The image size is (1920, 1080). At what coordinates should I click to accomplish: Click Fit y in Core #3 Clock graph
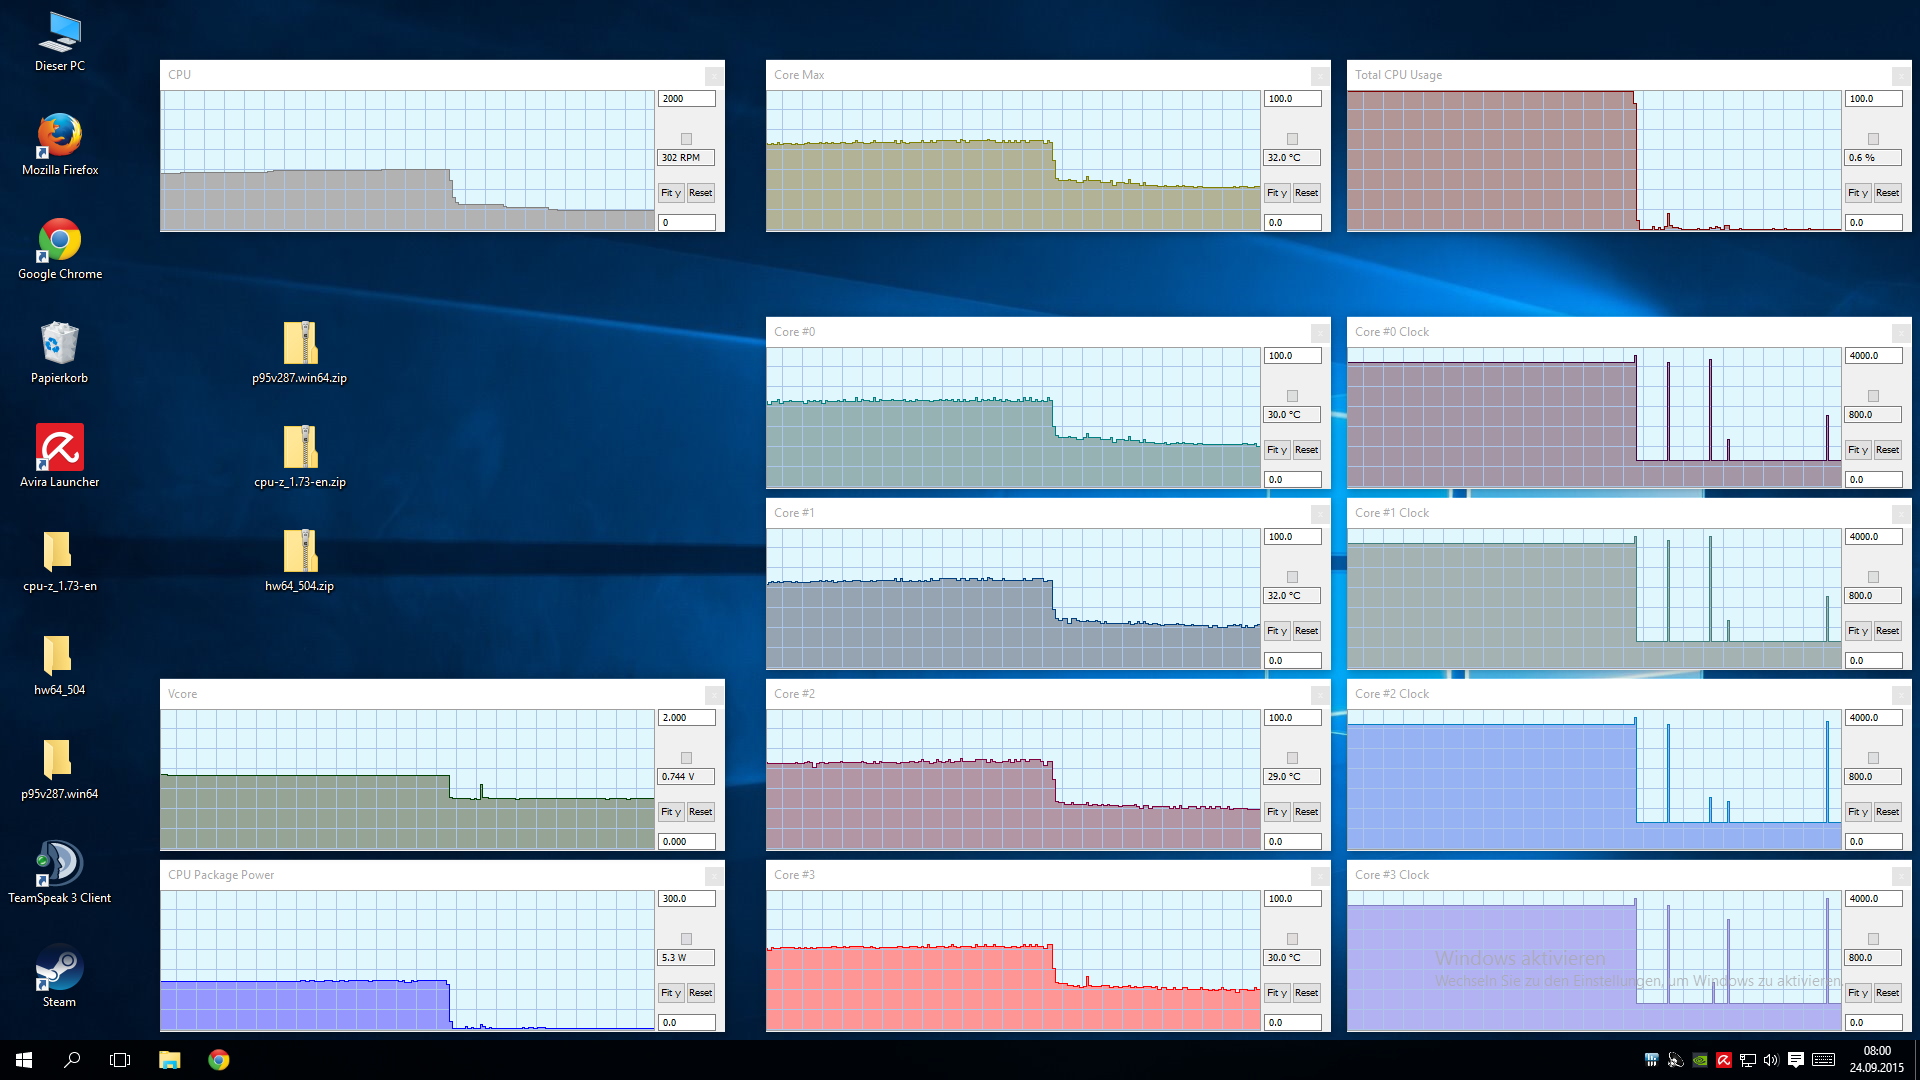tap(1857, 993)
